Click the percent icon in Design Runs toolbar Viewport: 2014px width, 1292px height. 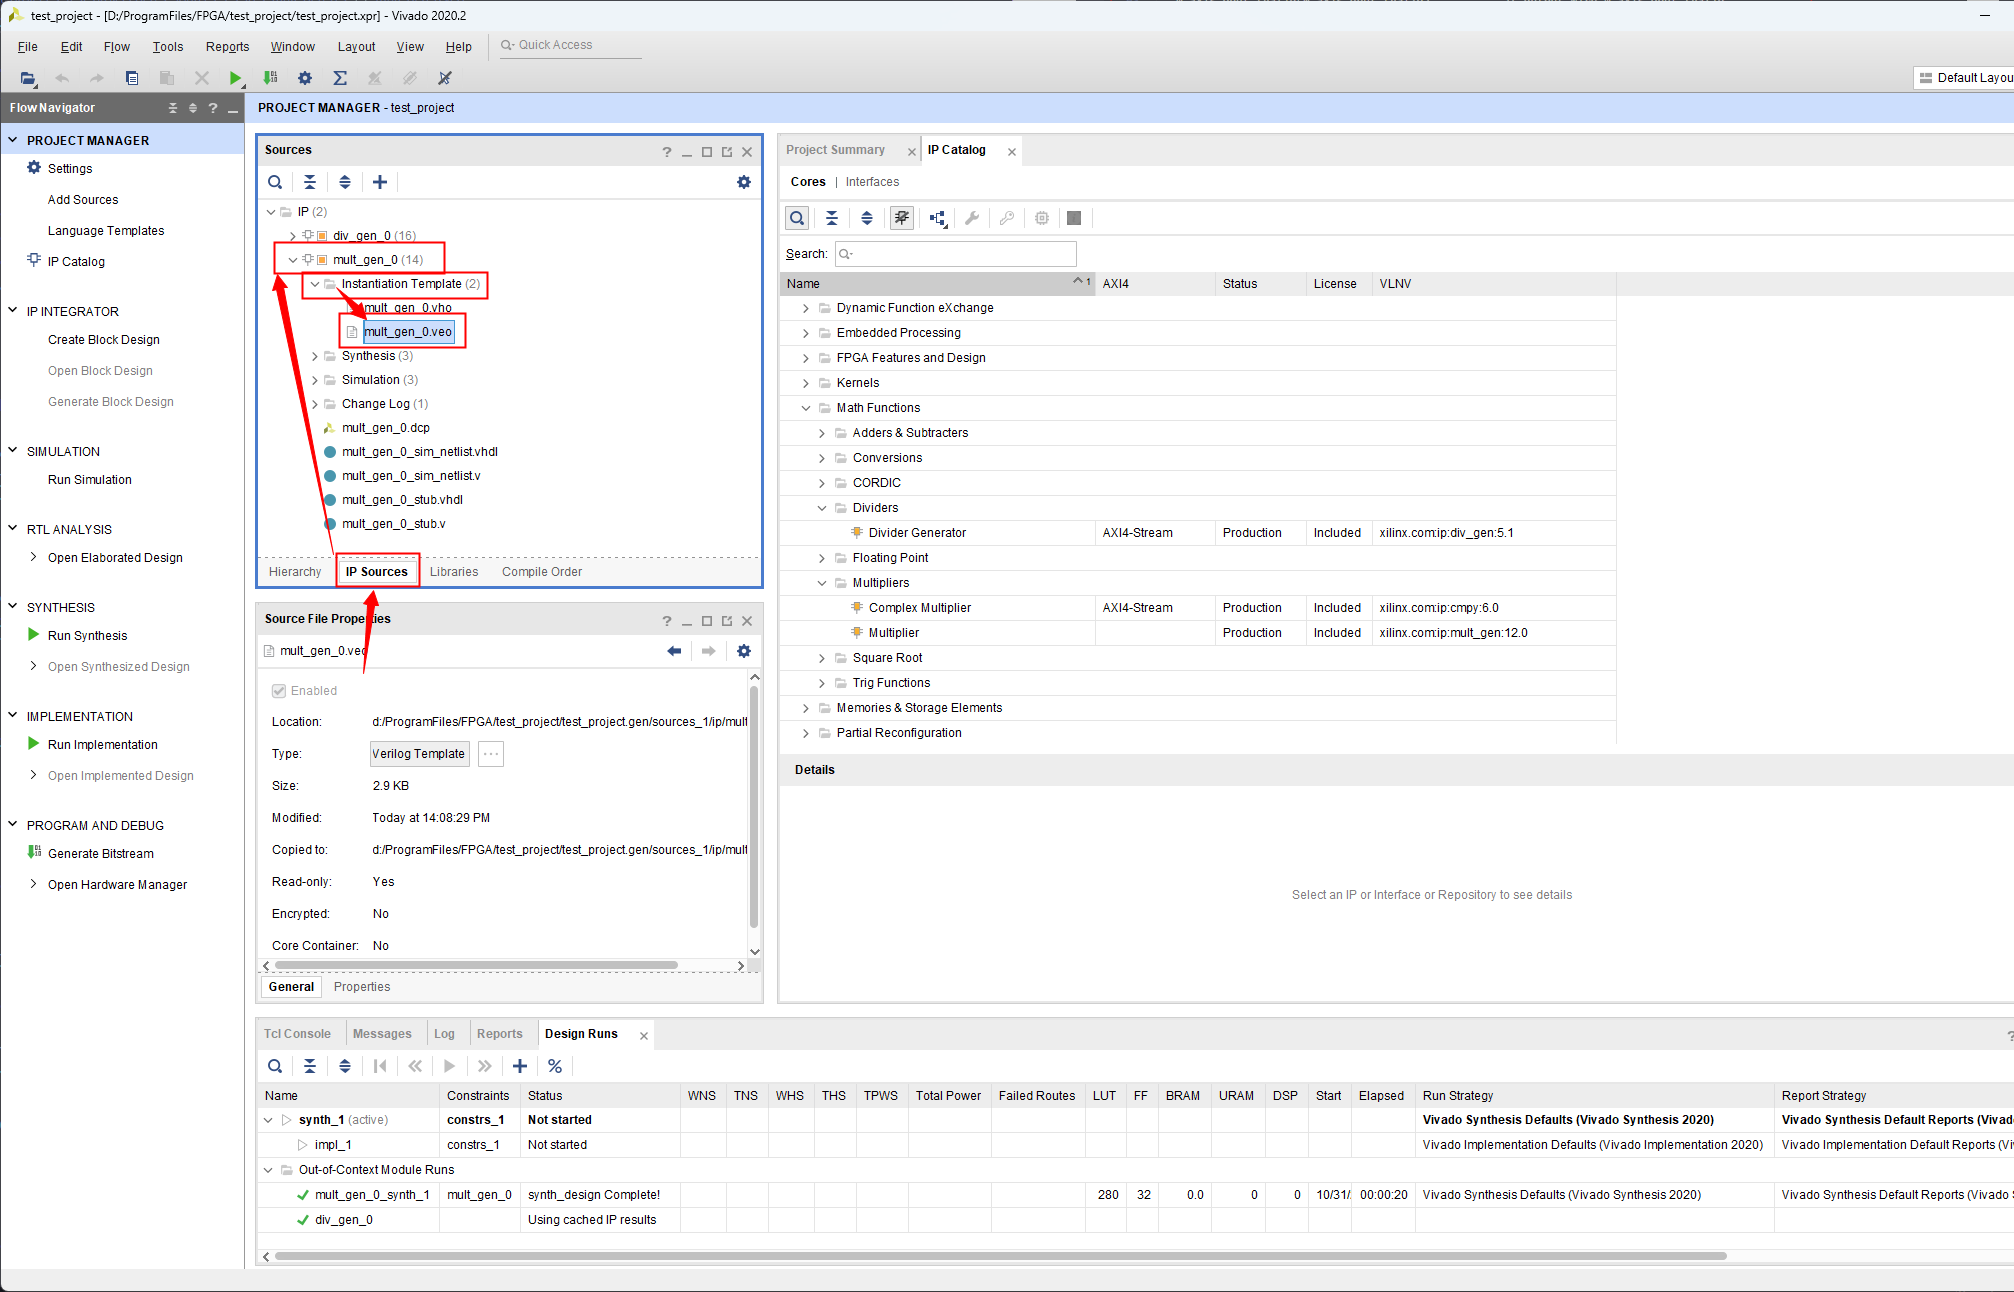pos(555,1066)
